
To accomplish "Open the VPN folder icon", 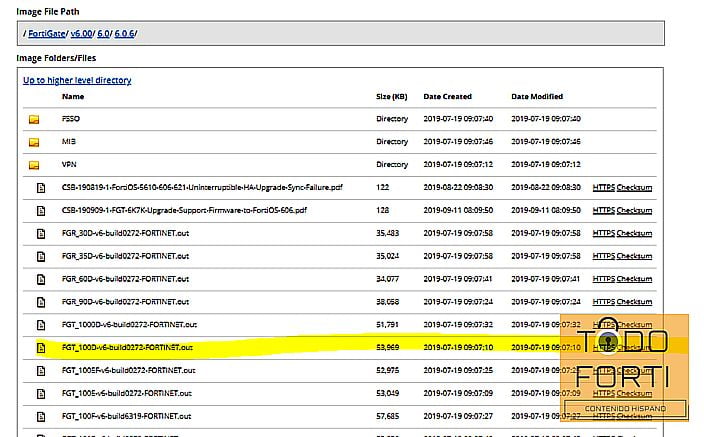I will pyautogui.click(x=34, y=165).
